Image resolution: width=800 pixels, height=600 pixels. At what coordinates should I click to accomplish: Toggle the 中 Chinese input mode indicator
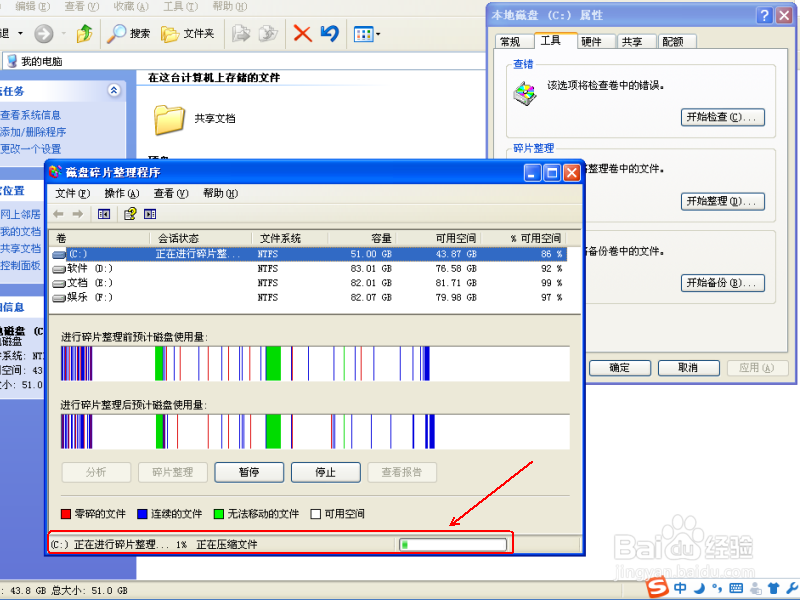tap(680, 588)
